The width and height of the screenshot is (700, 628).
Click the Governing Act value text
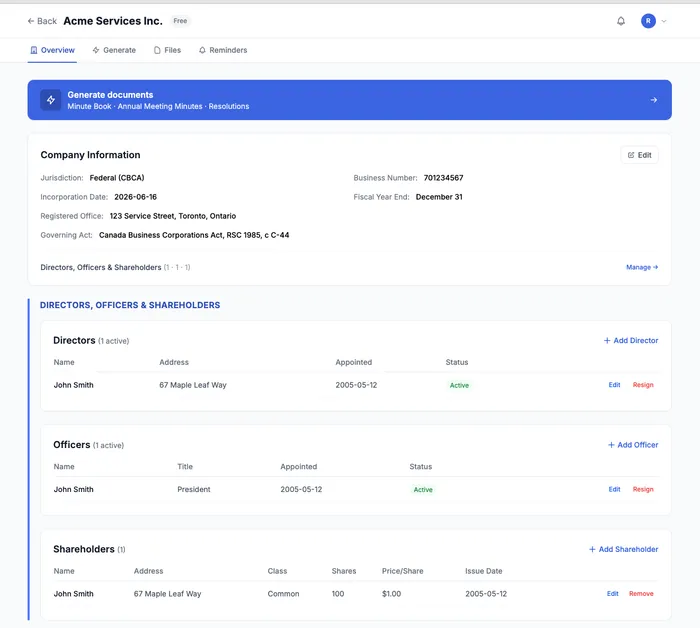pyautogui.click(x=194, y=235)
